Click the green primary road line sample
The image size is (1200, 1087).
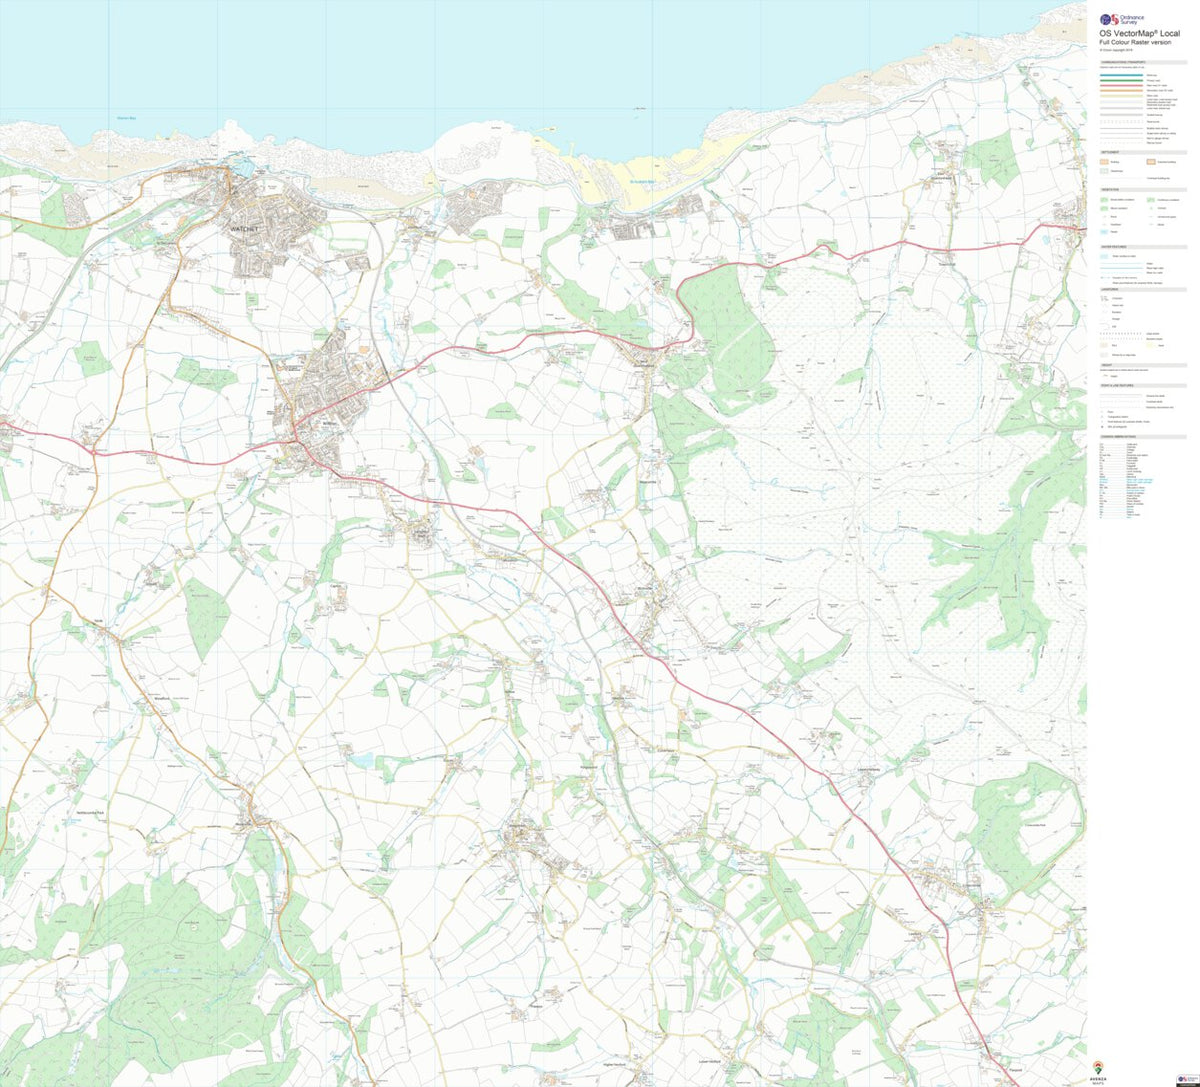click(1121, 80)
